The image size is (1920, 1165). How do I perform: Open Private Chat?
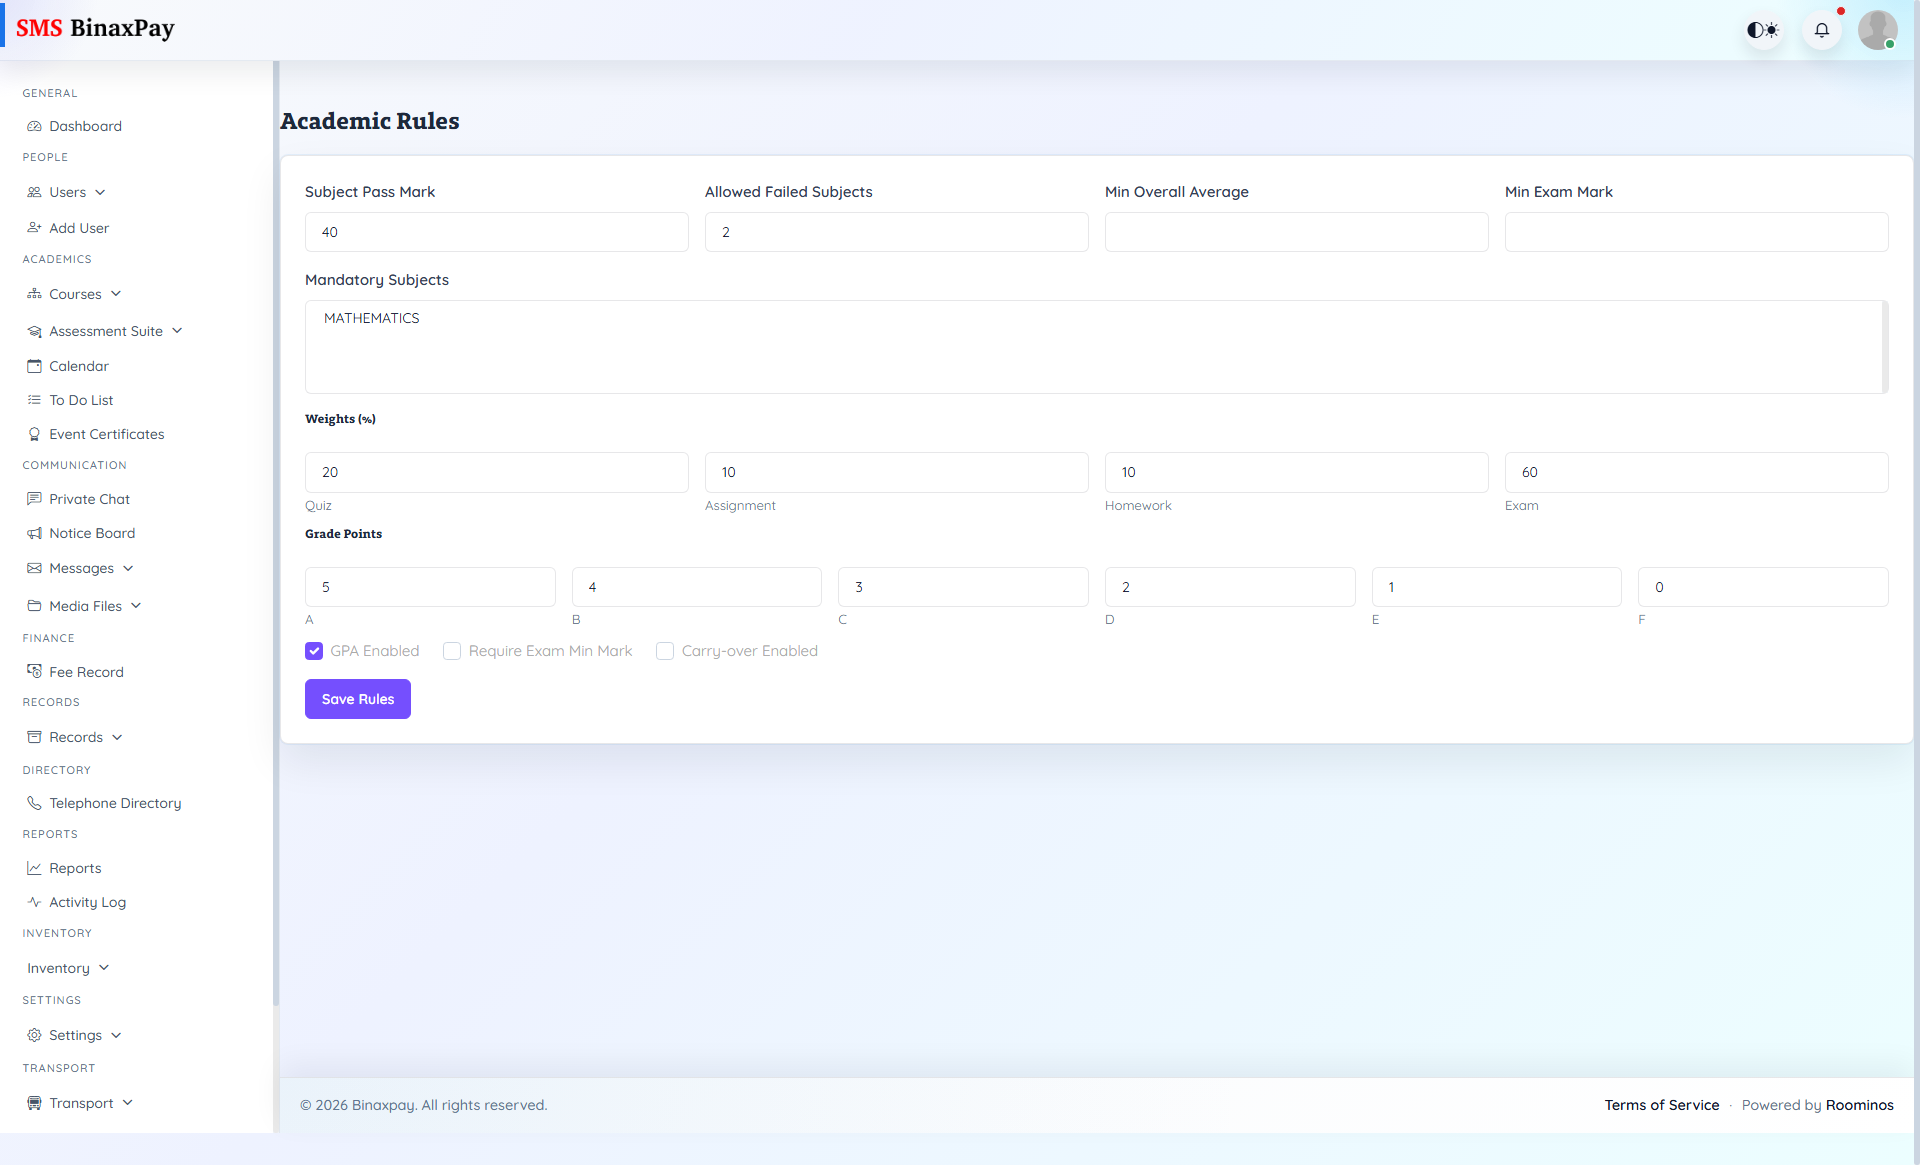90,499
